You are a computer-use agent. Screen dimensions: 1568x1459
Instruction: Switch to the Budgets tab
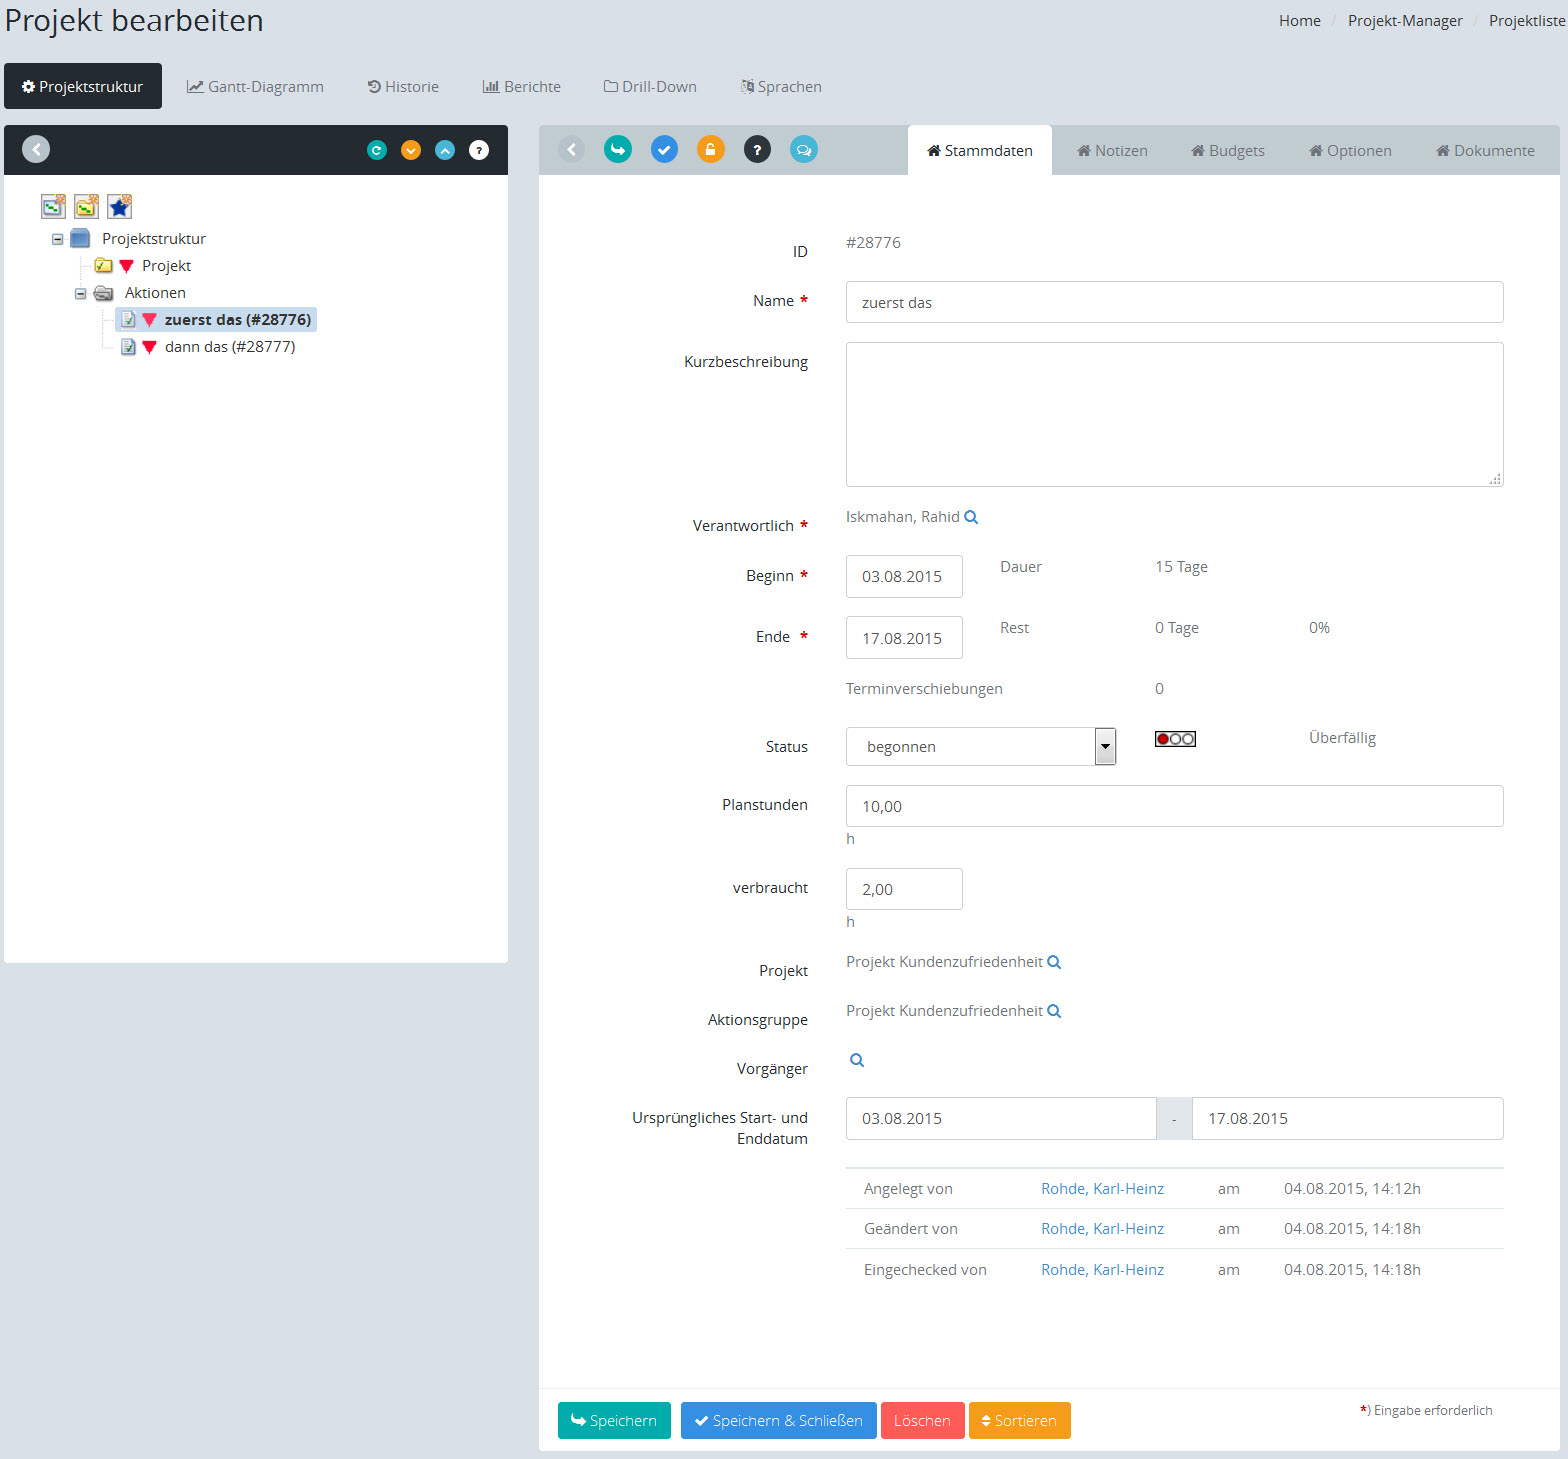tap(1227, 151)
